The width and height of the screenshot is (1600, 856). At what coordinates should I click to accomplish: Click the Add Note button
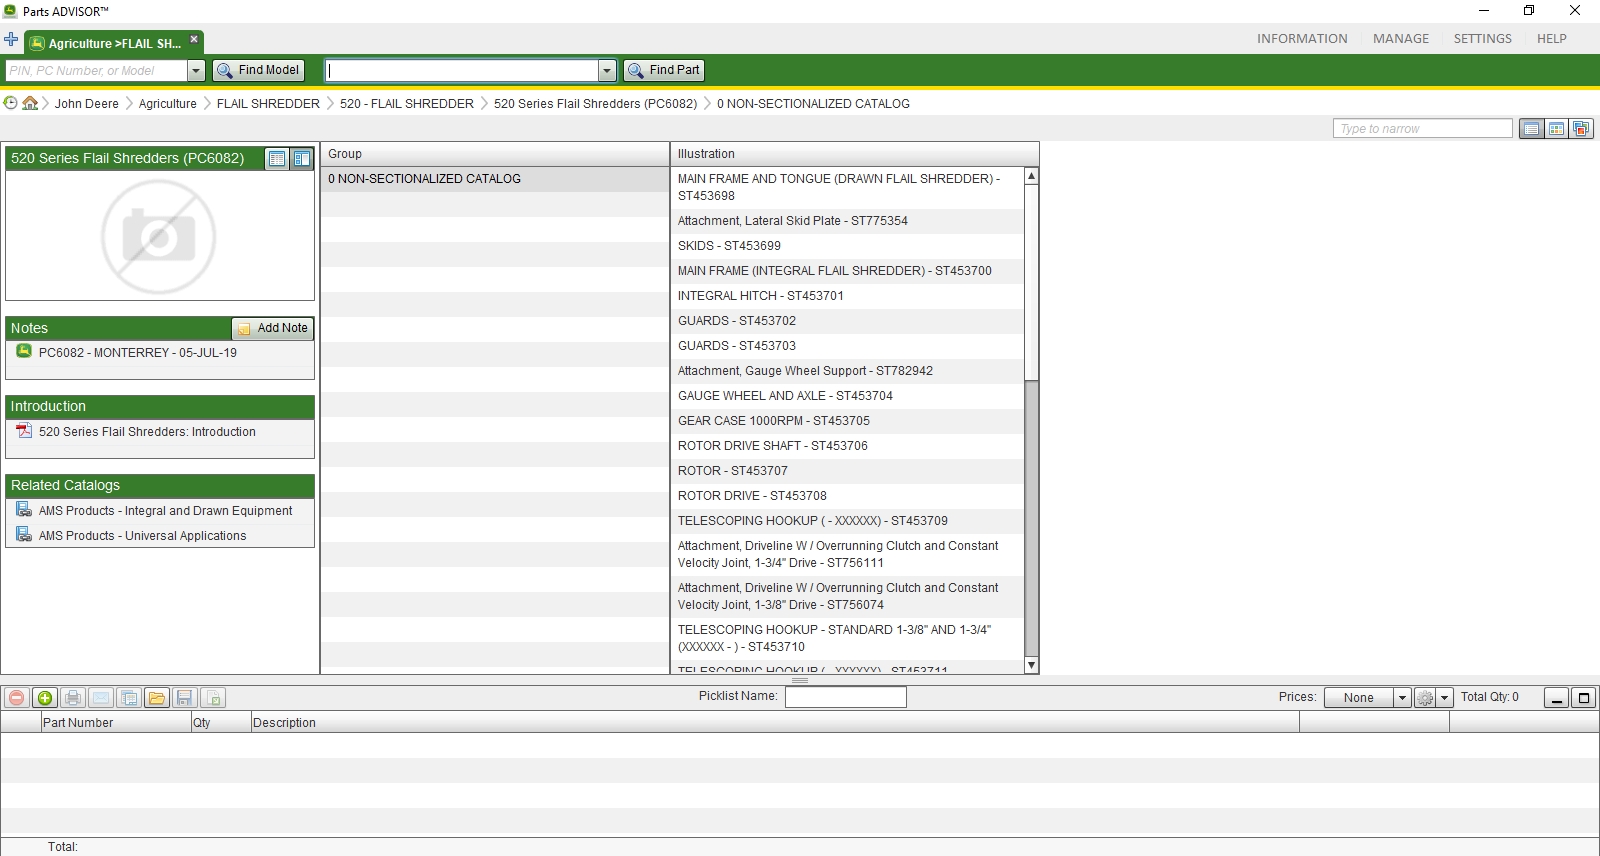(273, 328)
